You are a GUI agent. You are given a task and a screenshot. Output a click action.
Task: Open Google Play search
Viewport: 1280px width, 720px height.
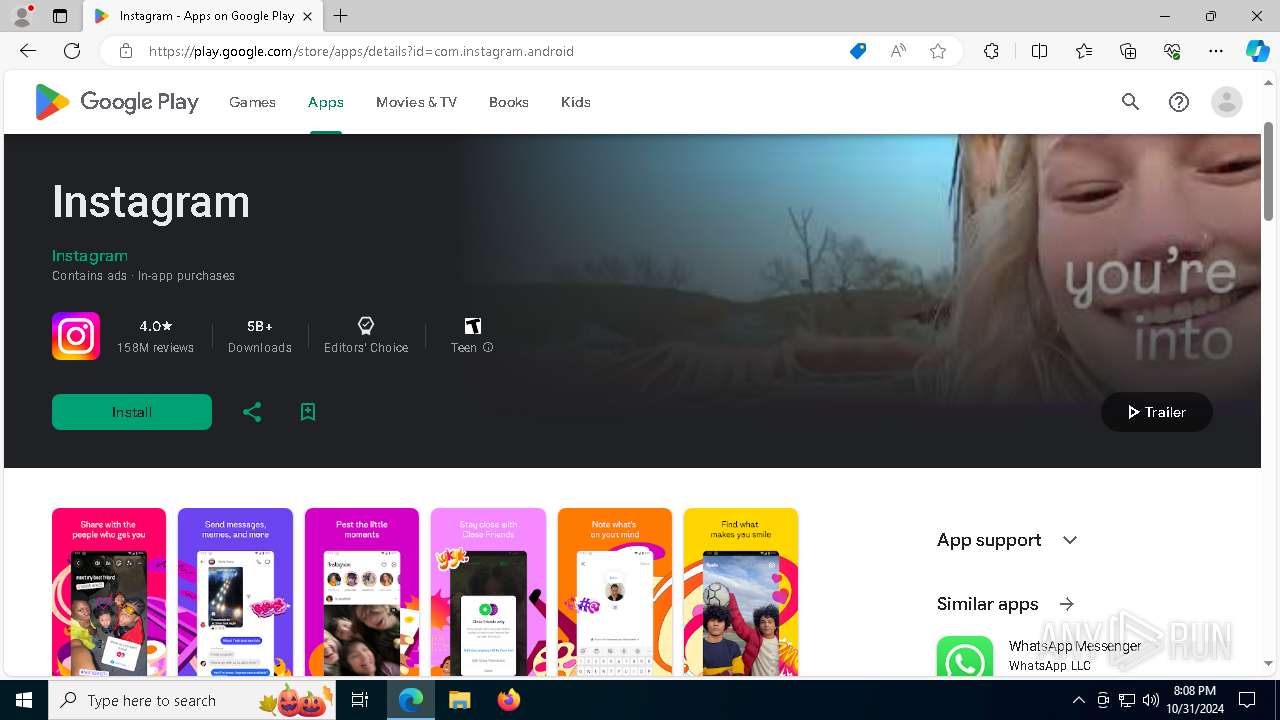click(1130, 102)
